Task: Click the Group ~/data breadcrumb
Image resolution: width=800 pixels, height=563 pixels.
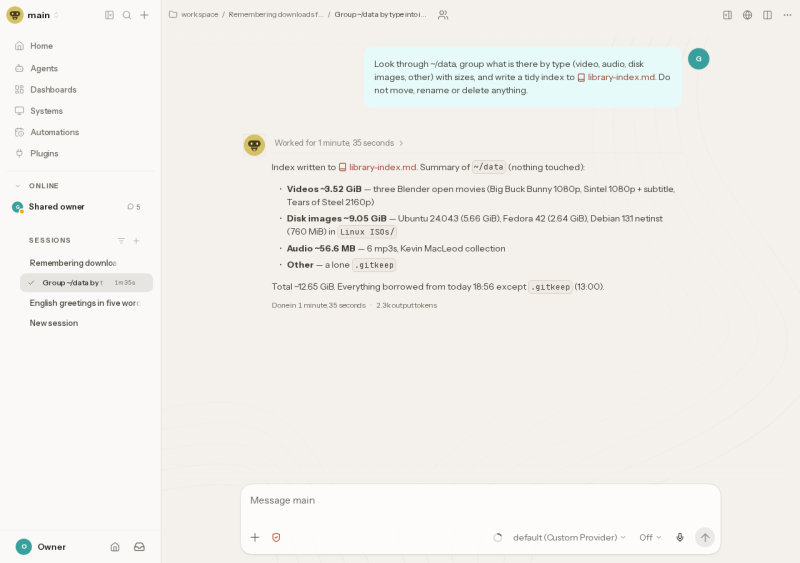Action: [x=380, y=15]
